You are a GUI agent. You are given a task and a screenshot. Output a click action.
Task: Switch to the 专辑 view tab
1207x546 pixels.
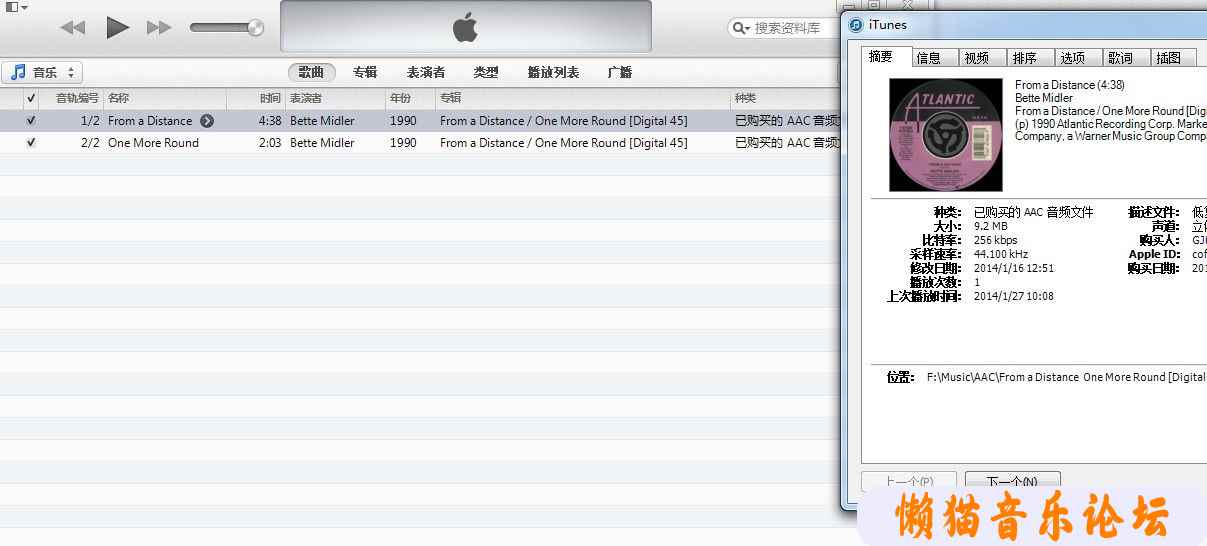pyautogui.click(x=365, y=72)
